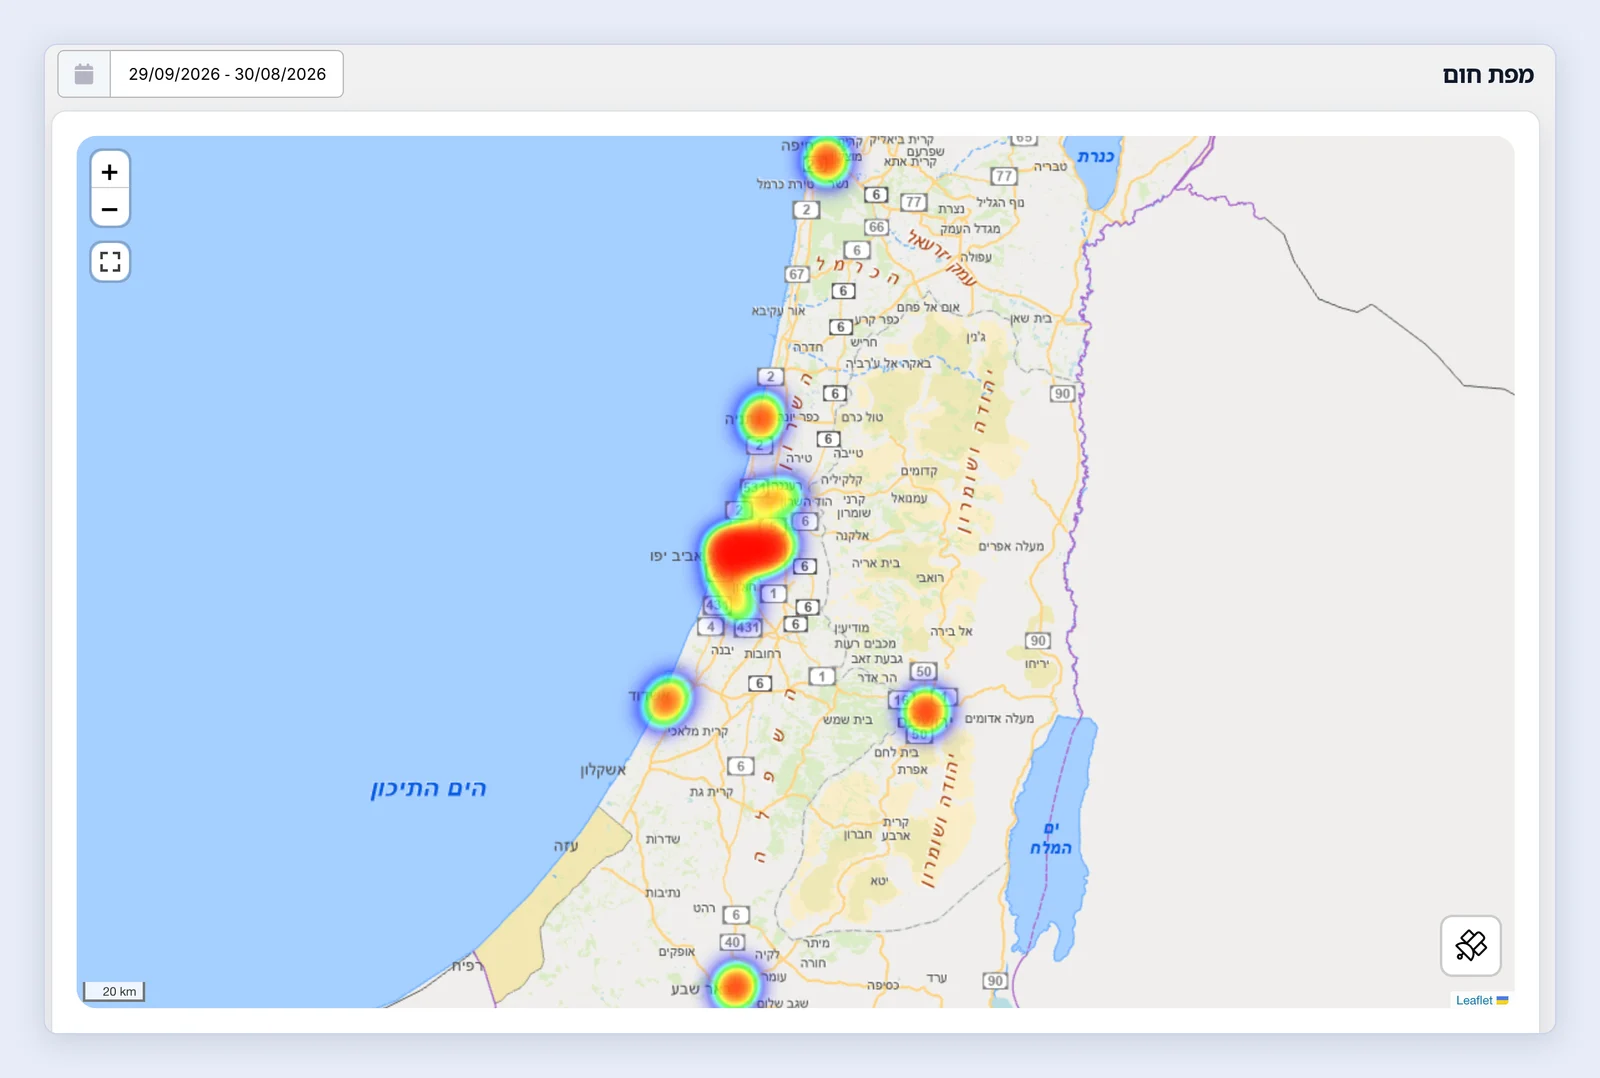Click the 'עזה' label on map
The image size is (1600, 1078).
pos(566,846)
